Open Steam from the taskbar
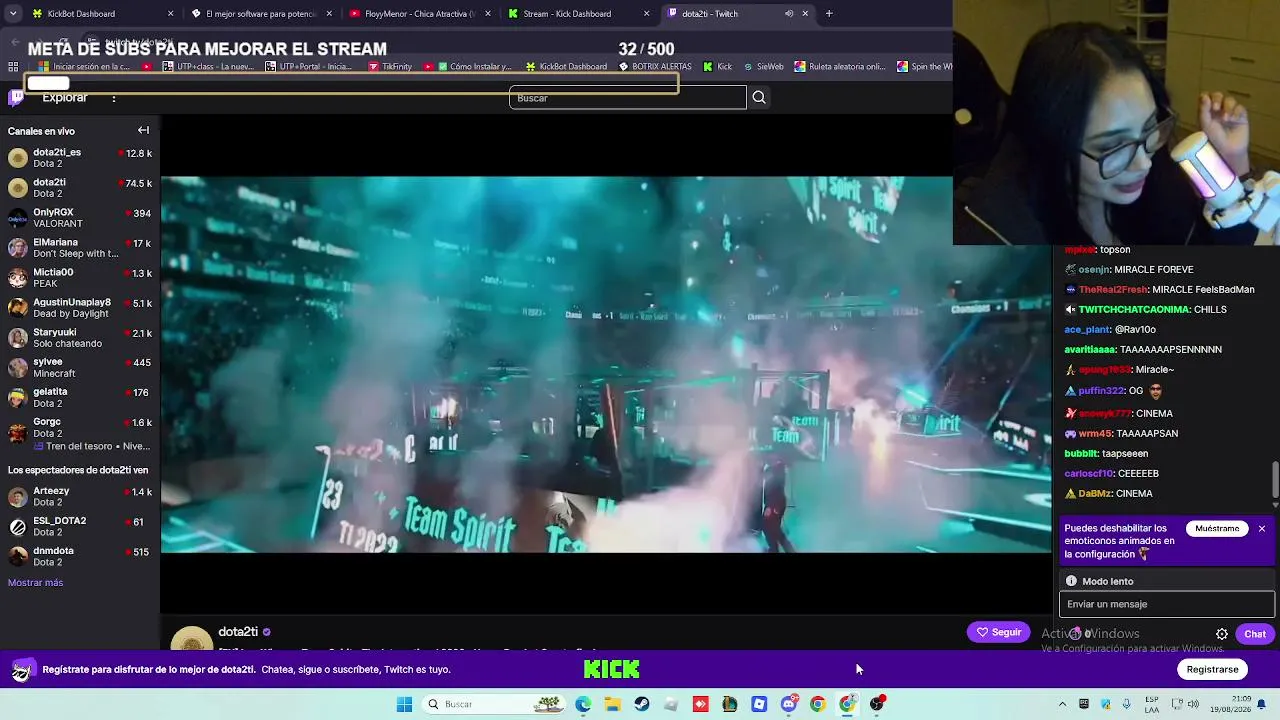Screen dimensions: 1280x720 [x=642, y=704]
